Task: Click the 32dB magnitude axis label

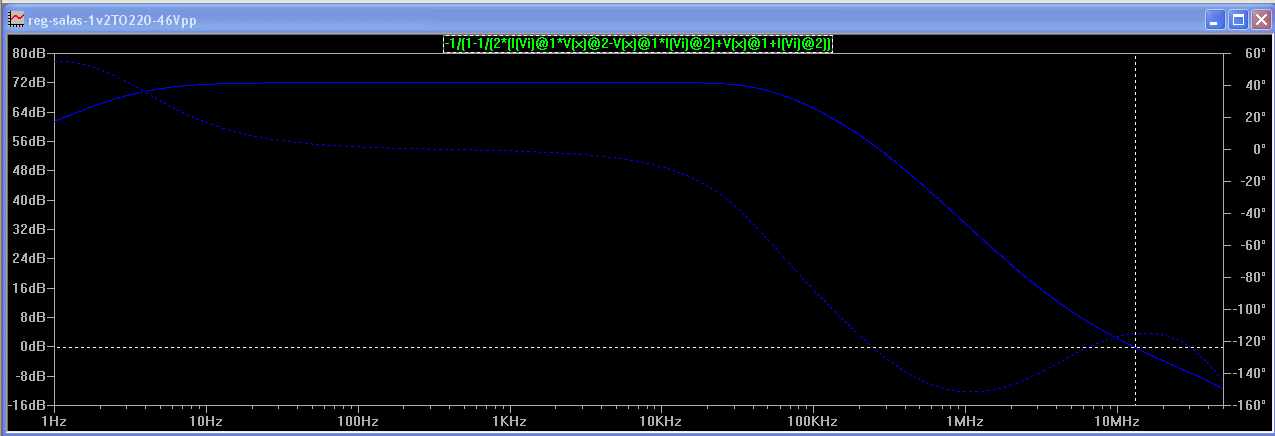Action: pos(29,229)
